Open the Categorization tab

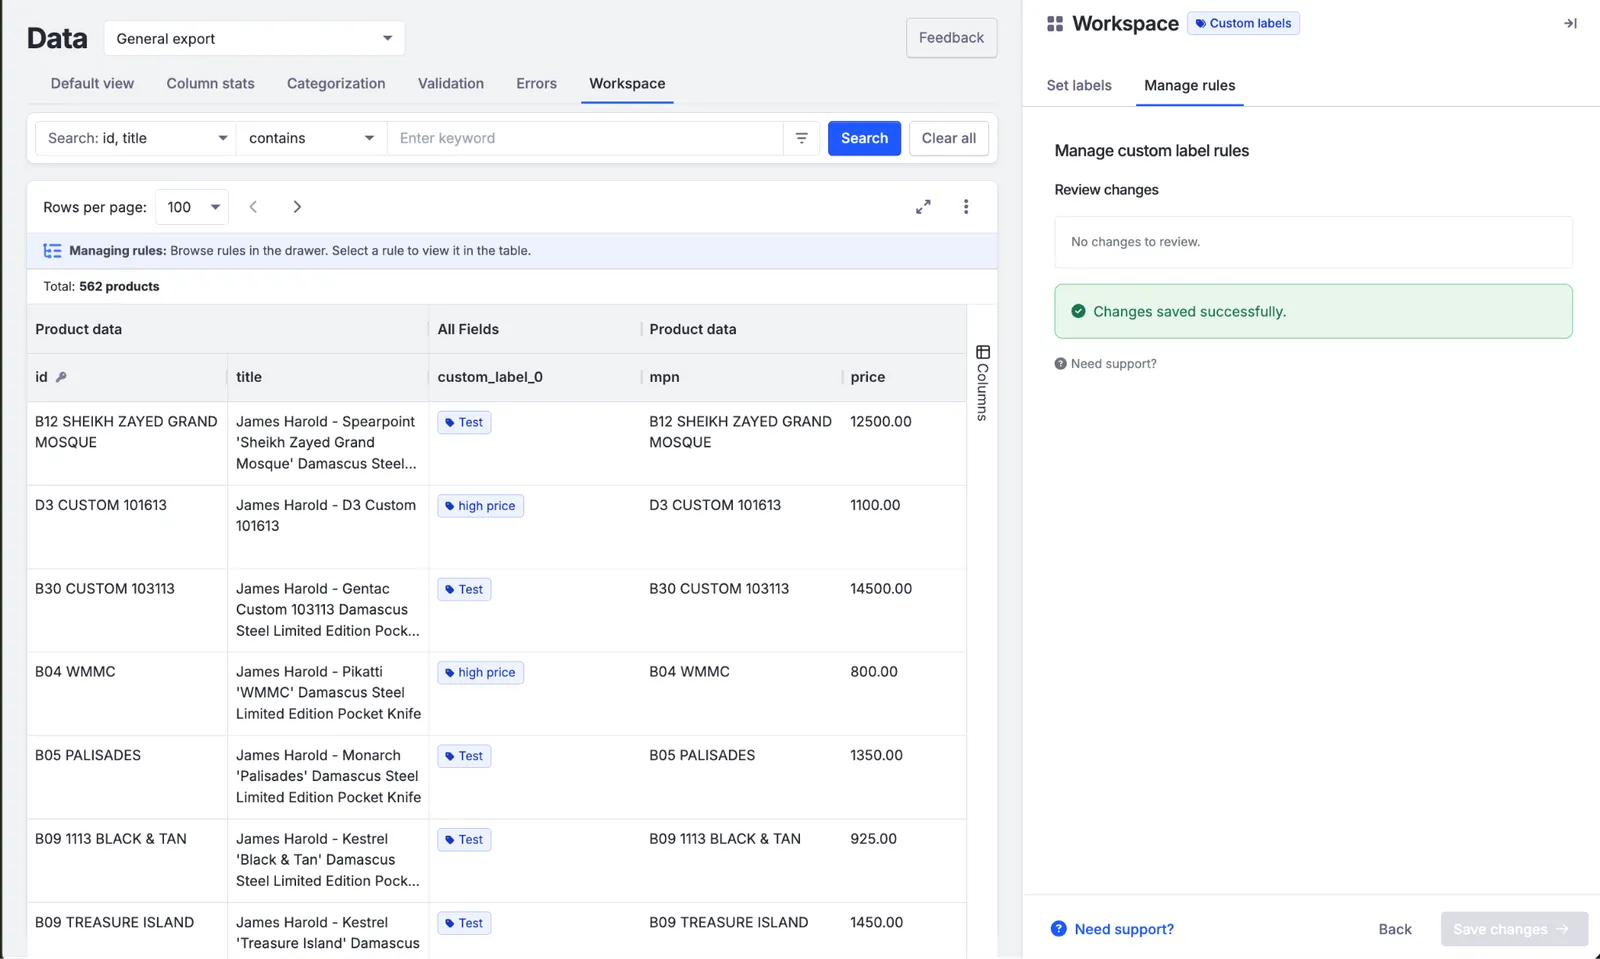[x=336, y=83]
